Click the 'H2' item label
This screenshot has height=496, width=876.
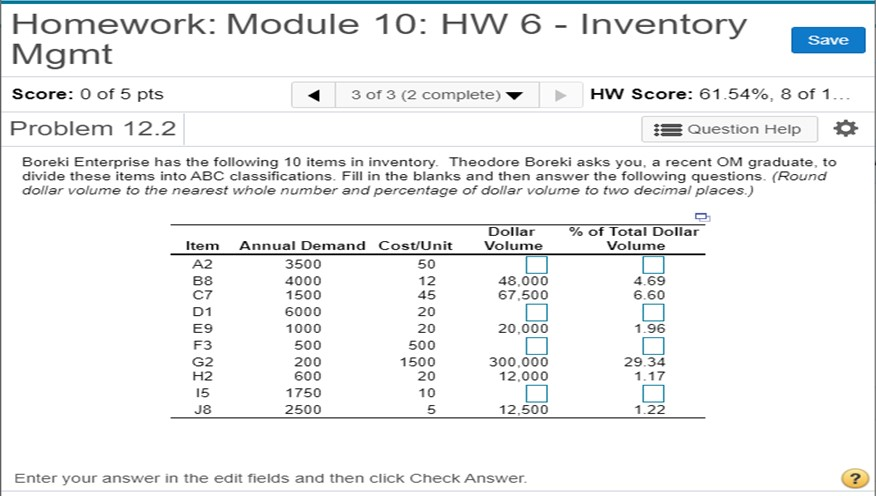[x=203, y=376]
